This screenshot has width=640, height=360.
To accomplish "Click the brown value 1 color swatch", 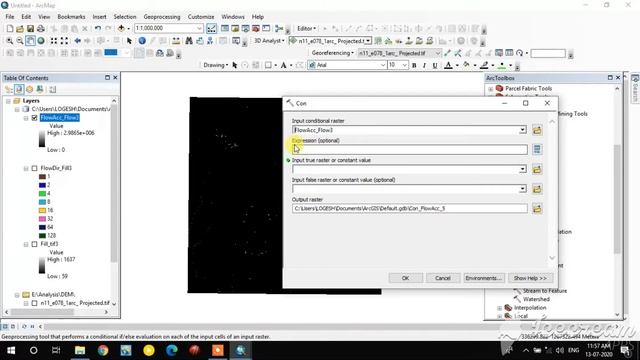I will [x=42, y=177].
